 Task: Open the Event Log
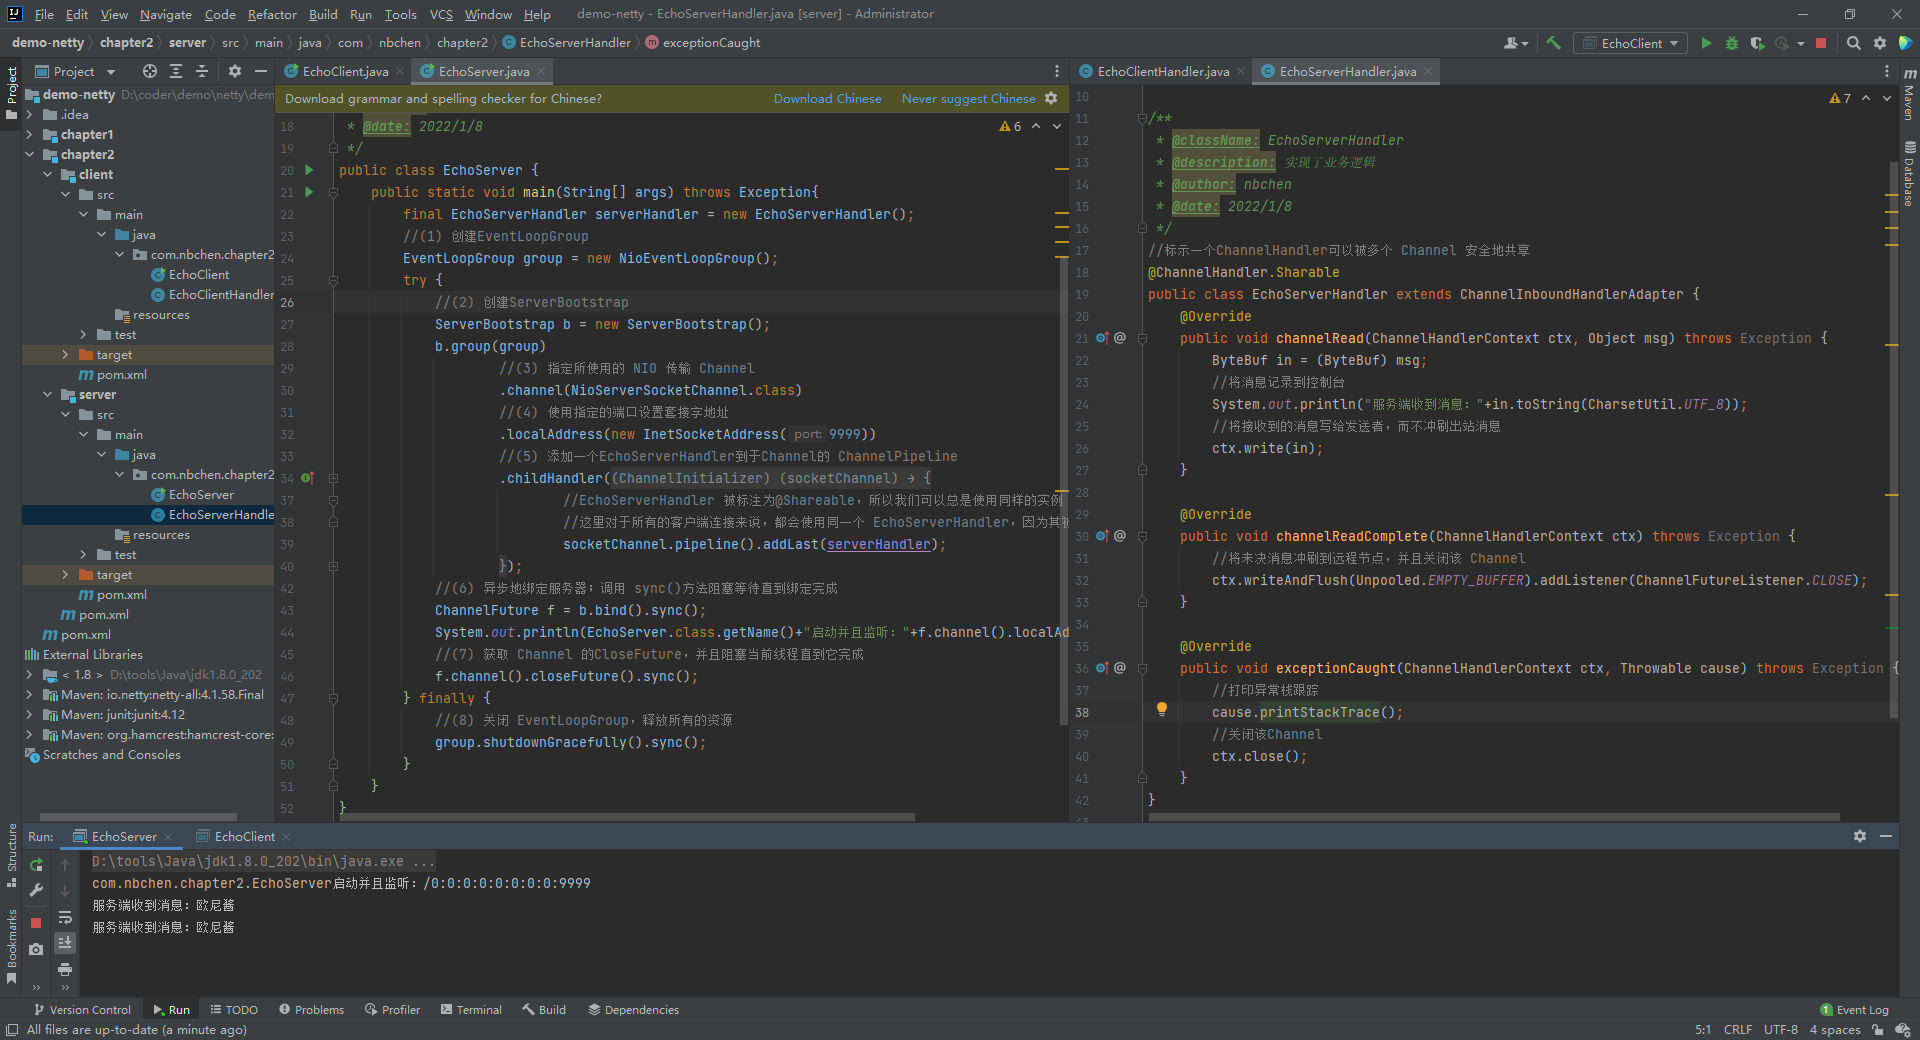point(1854,1010)
